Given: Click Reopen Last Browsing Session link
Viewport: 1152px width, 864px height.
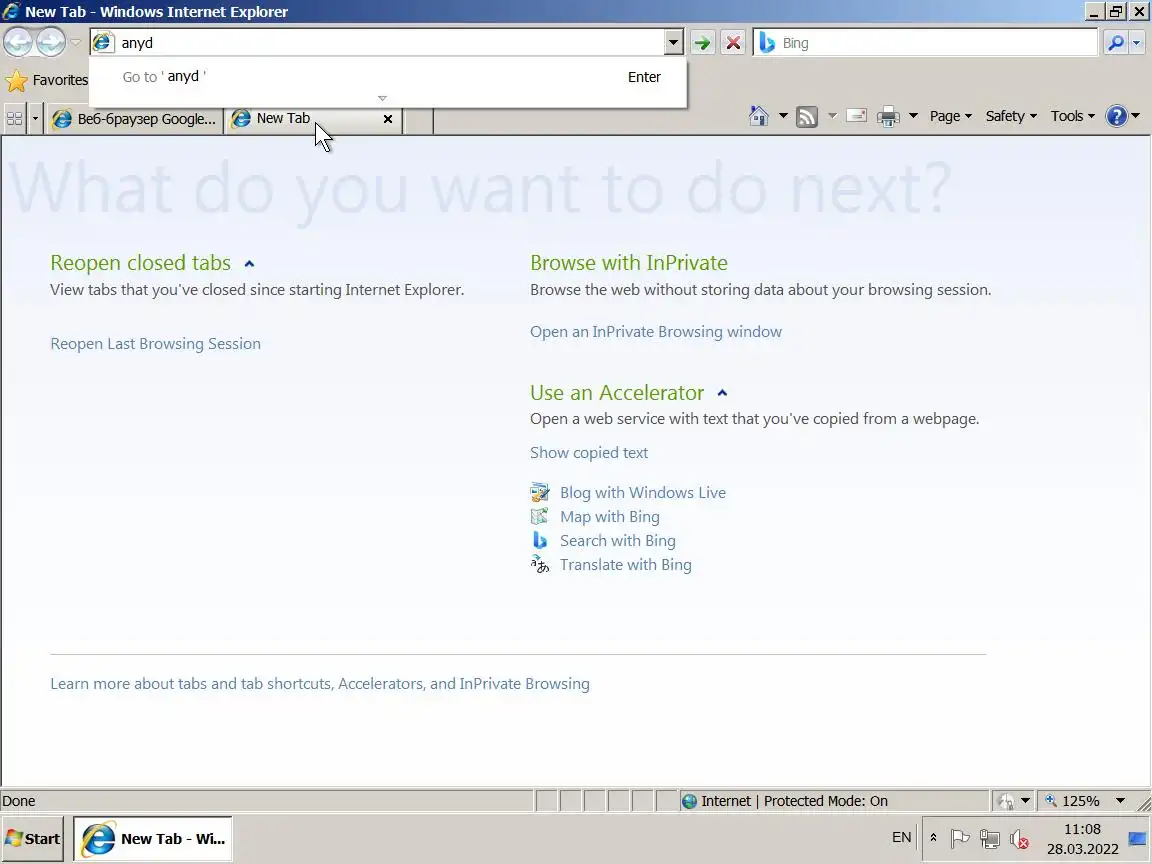Looking at the screenshot, I should 156,344.
